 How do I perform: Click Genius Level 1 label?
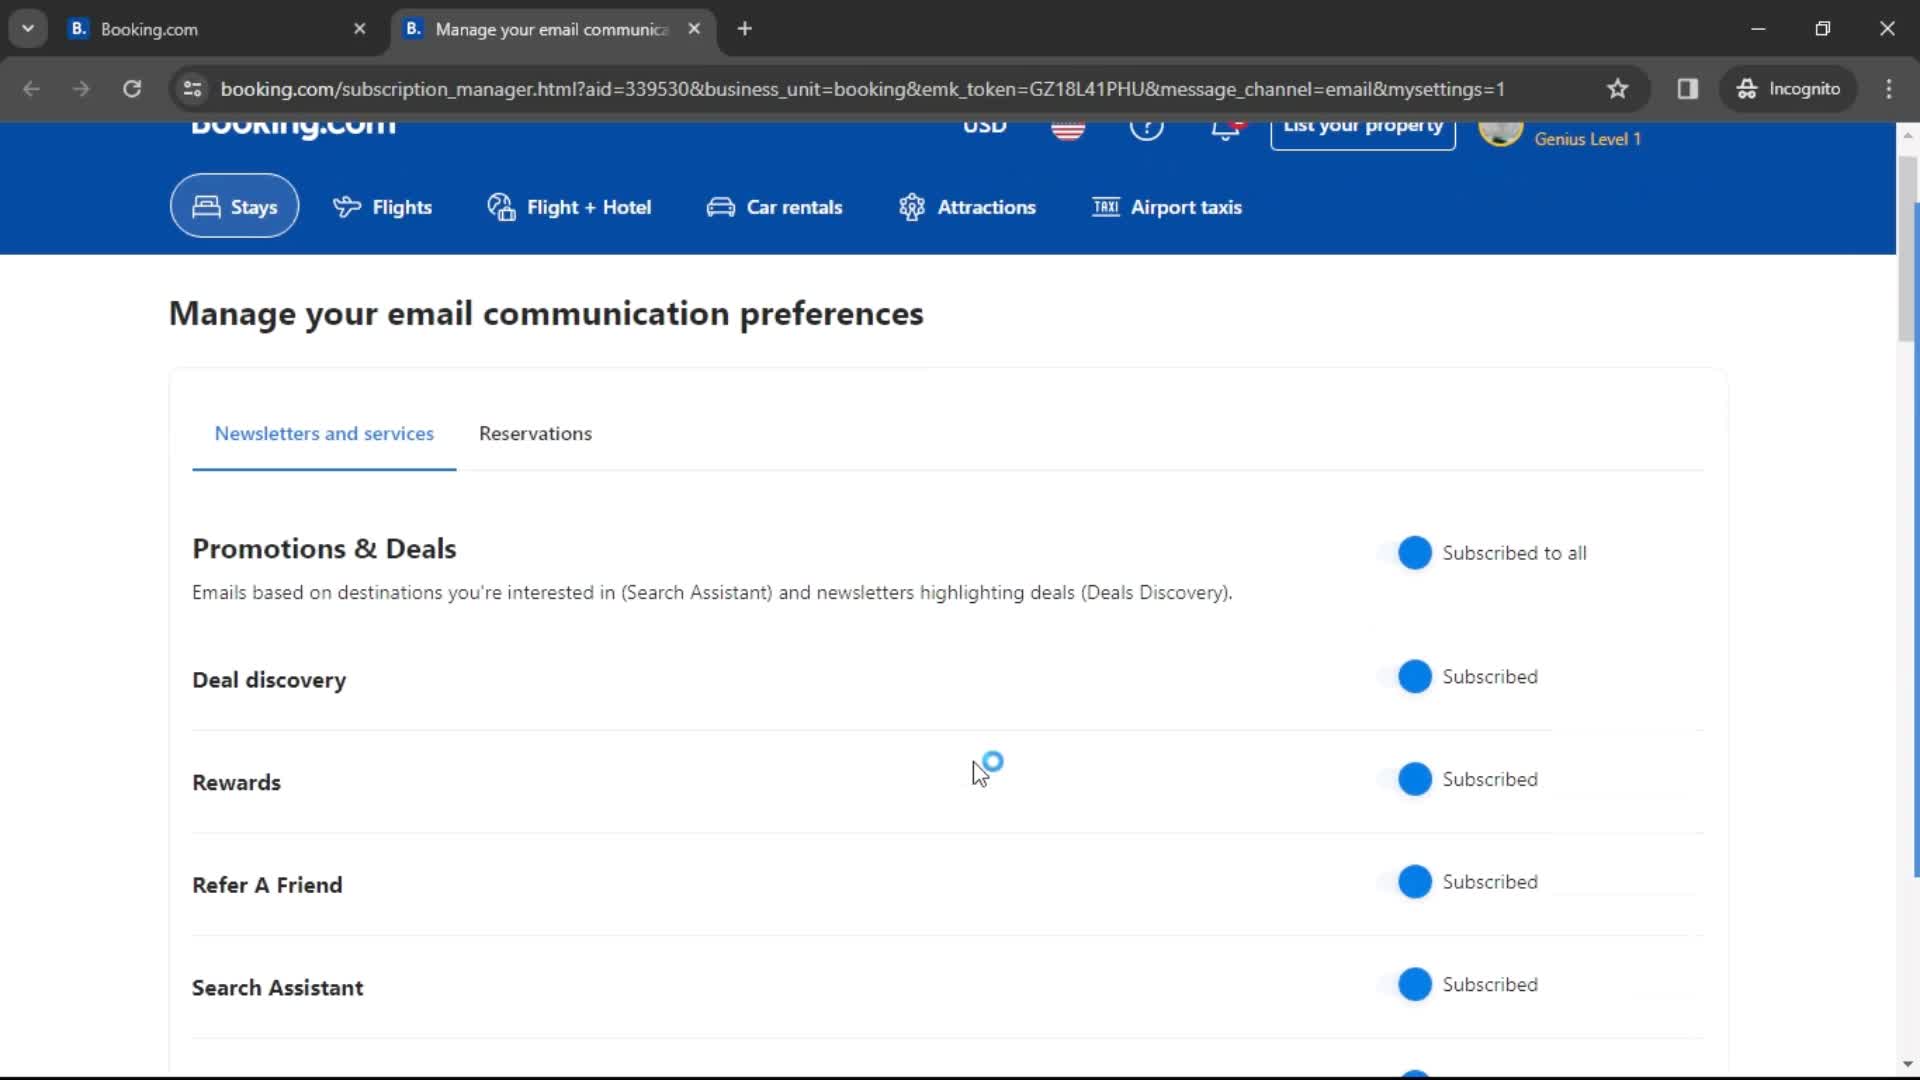pos(1587,139)
